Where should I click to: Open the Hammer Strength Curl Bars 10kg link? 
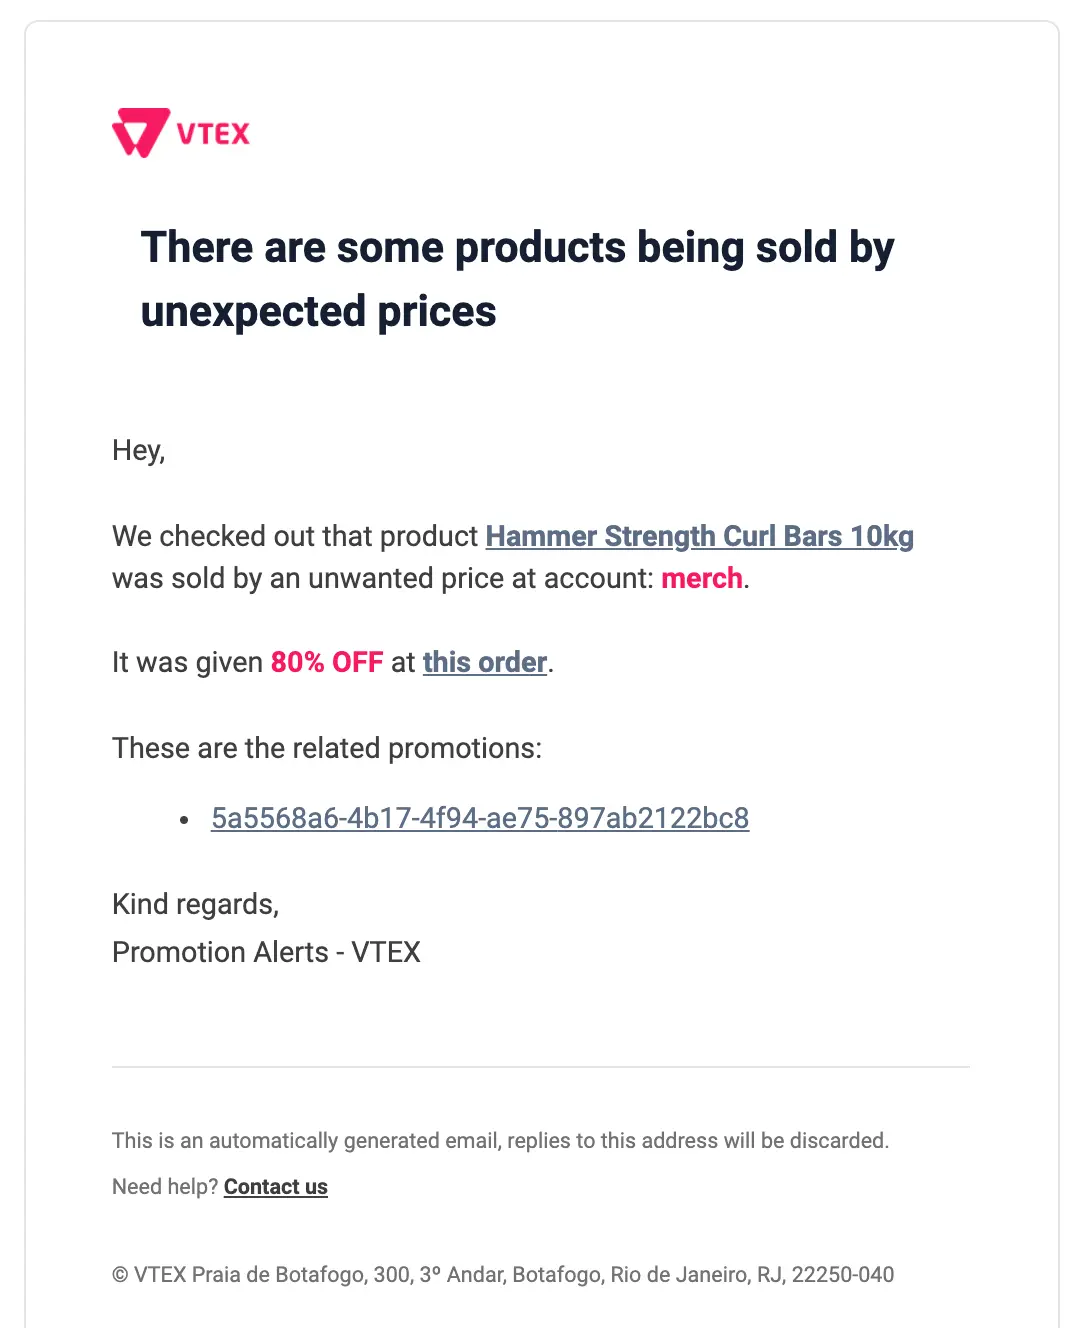pyautogui.click(x=699, y=536)
